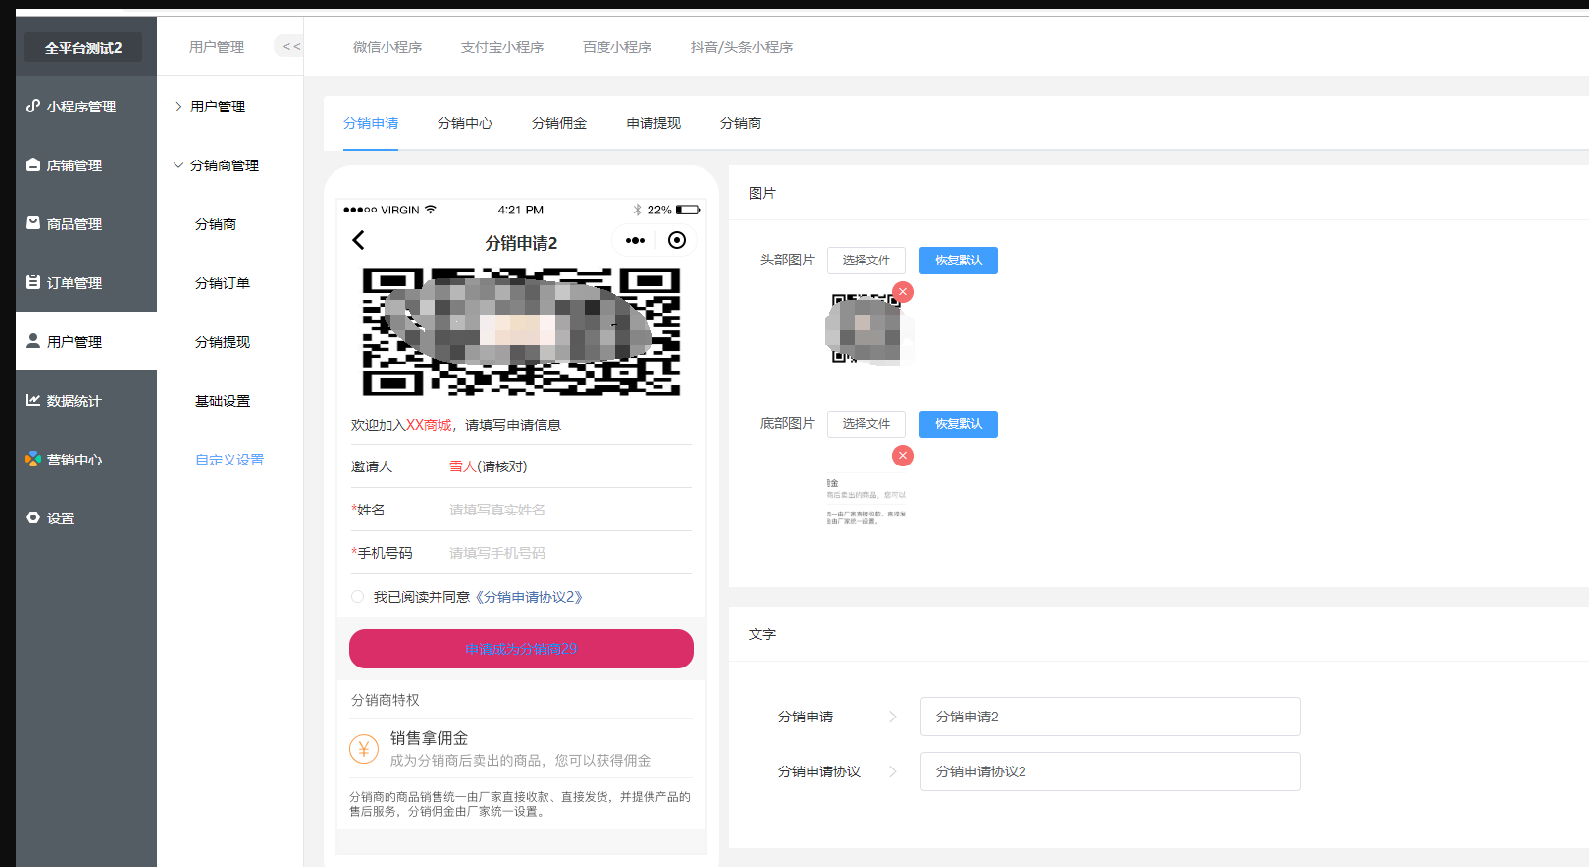The height and width of the screenshot is (867, 1589).
Task: Click the yen coin icon beside 销售拿佣金
Action: tap(364, 749)
